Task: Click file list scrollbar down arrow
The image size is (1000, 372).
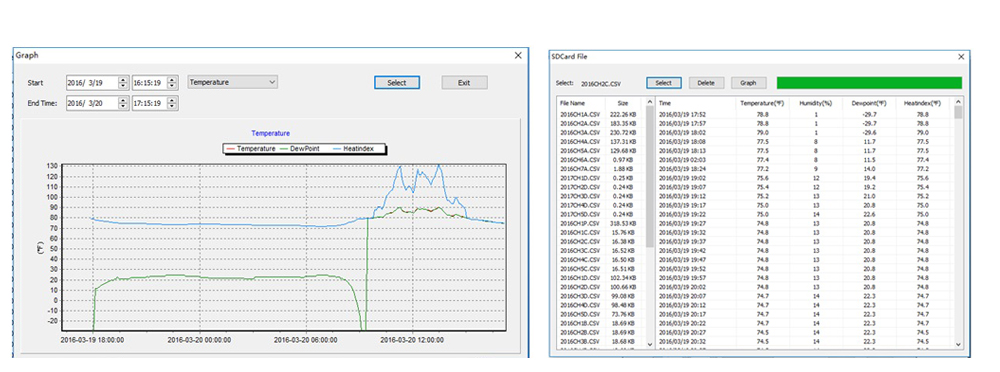Action: (650, 344)
